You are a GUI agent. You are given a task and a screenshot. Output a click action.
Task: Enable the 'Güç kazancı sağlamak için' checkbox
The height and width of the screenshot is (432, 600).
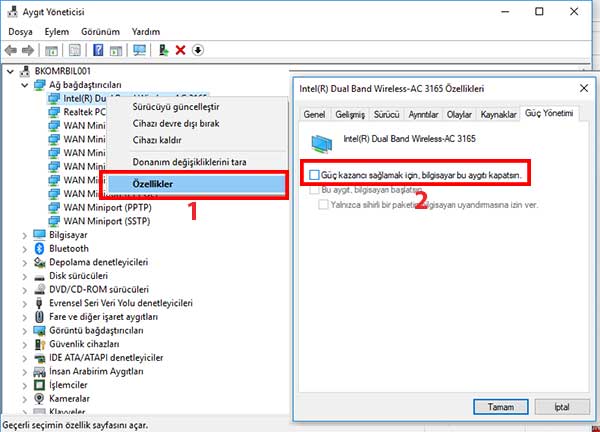tap(314, 175)
